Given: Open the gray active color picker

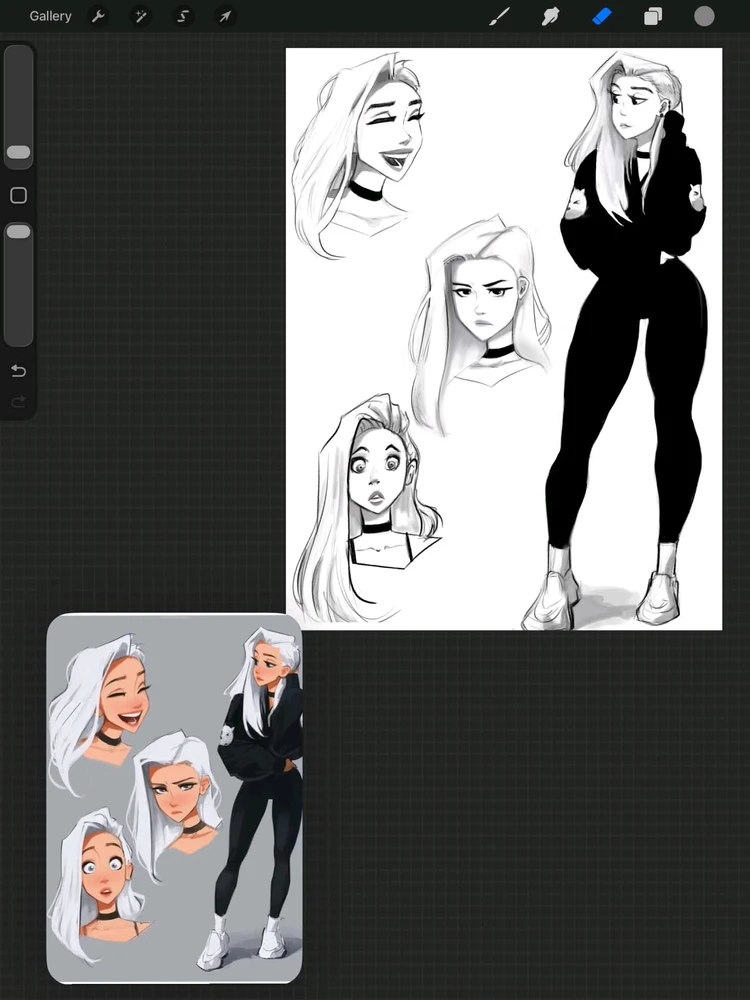Looking at the screenshot, I should pyautogui.click(x=704, y=17).
